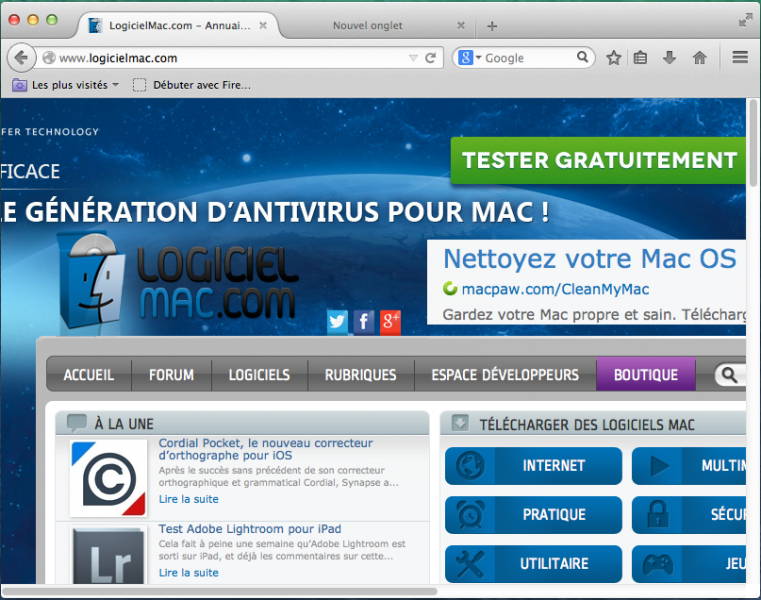This screenshot has height=600, width=761.
Task: Open the INTERNET software category button
Action: (x=533, y=466)
